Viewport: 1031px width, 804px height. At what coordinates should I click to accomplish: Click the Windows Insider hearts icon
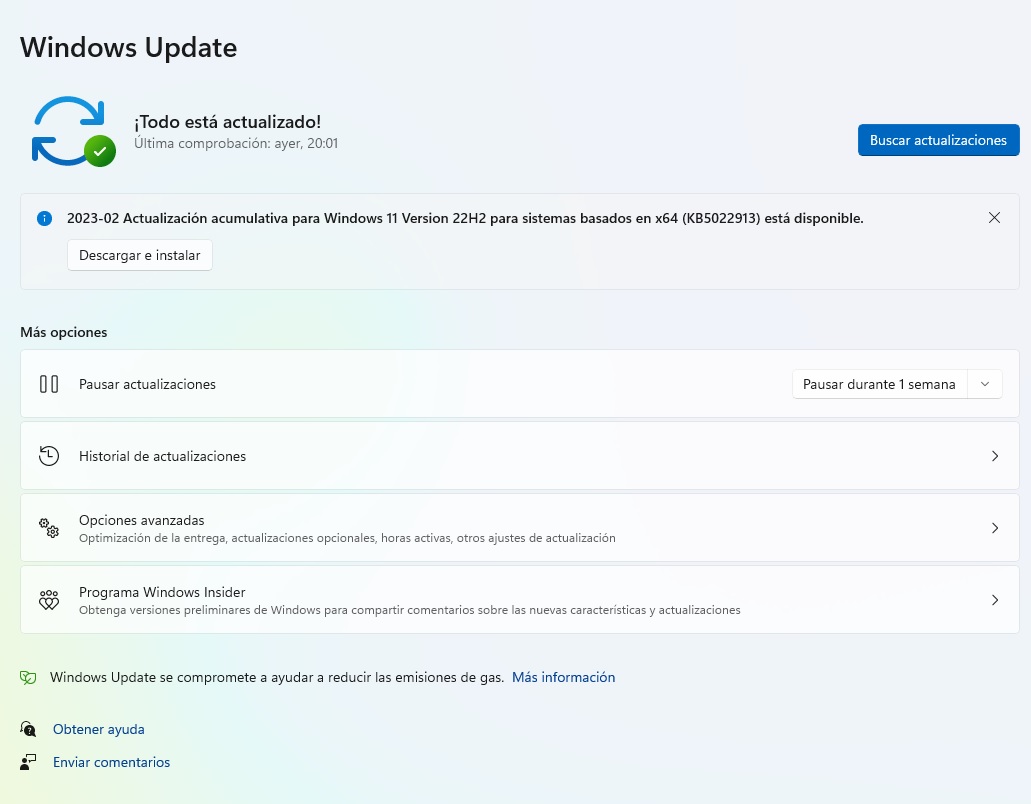[x=49, y=600]
